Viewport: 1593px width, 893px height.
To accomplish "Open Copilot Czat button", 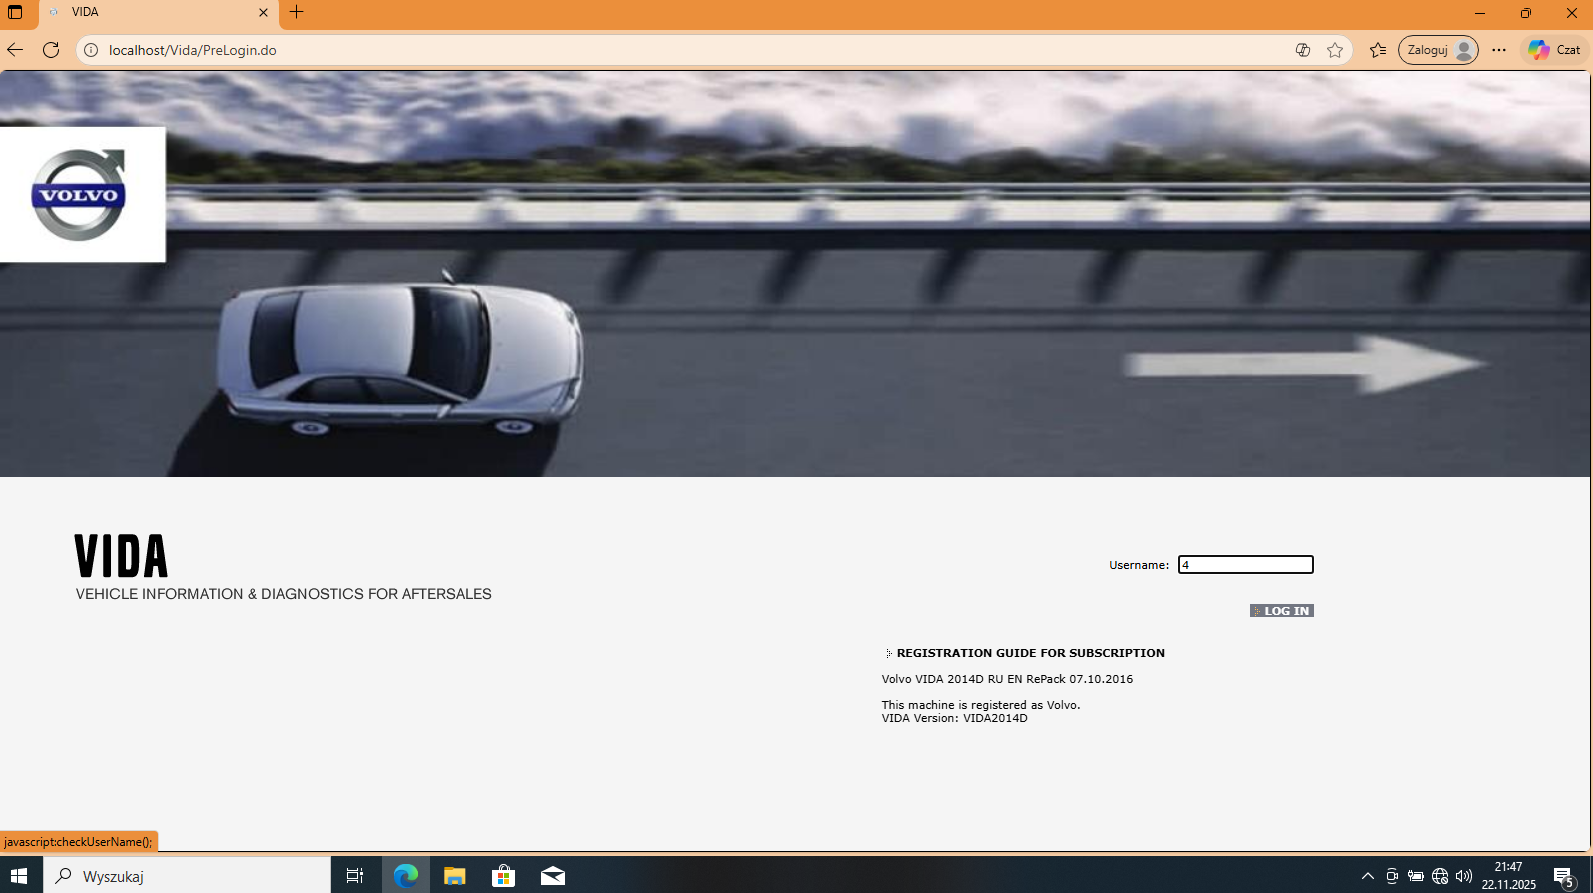I will pos(1554,50).
